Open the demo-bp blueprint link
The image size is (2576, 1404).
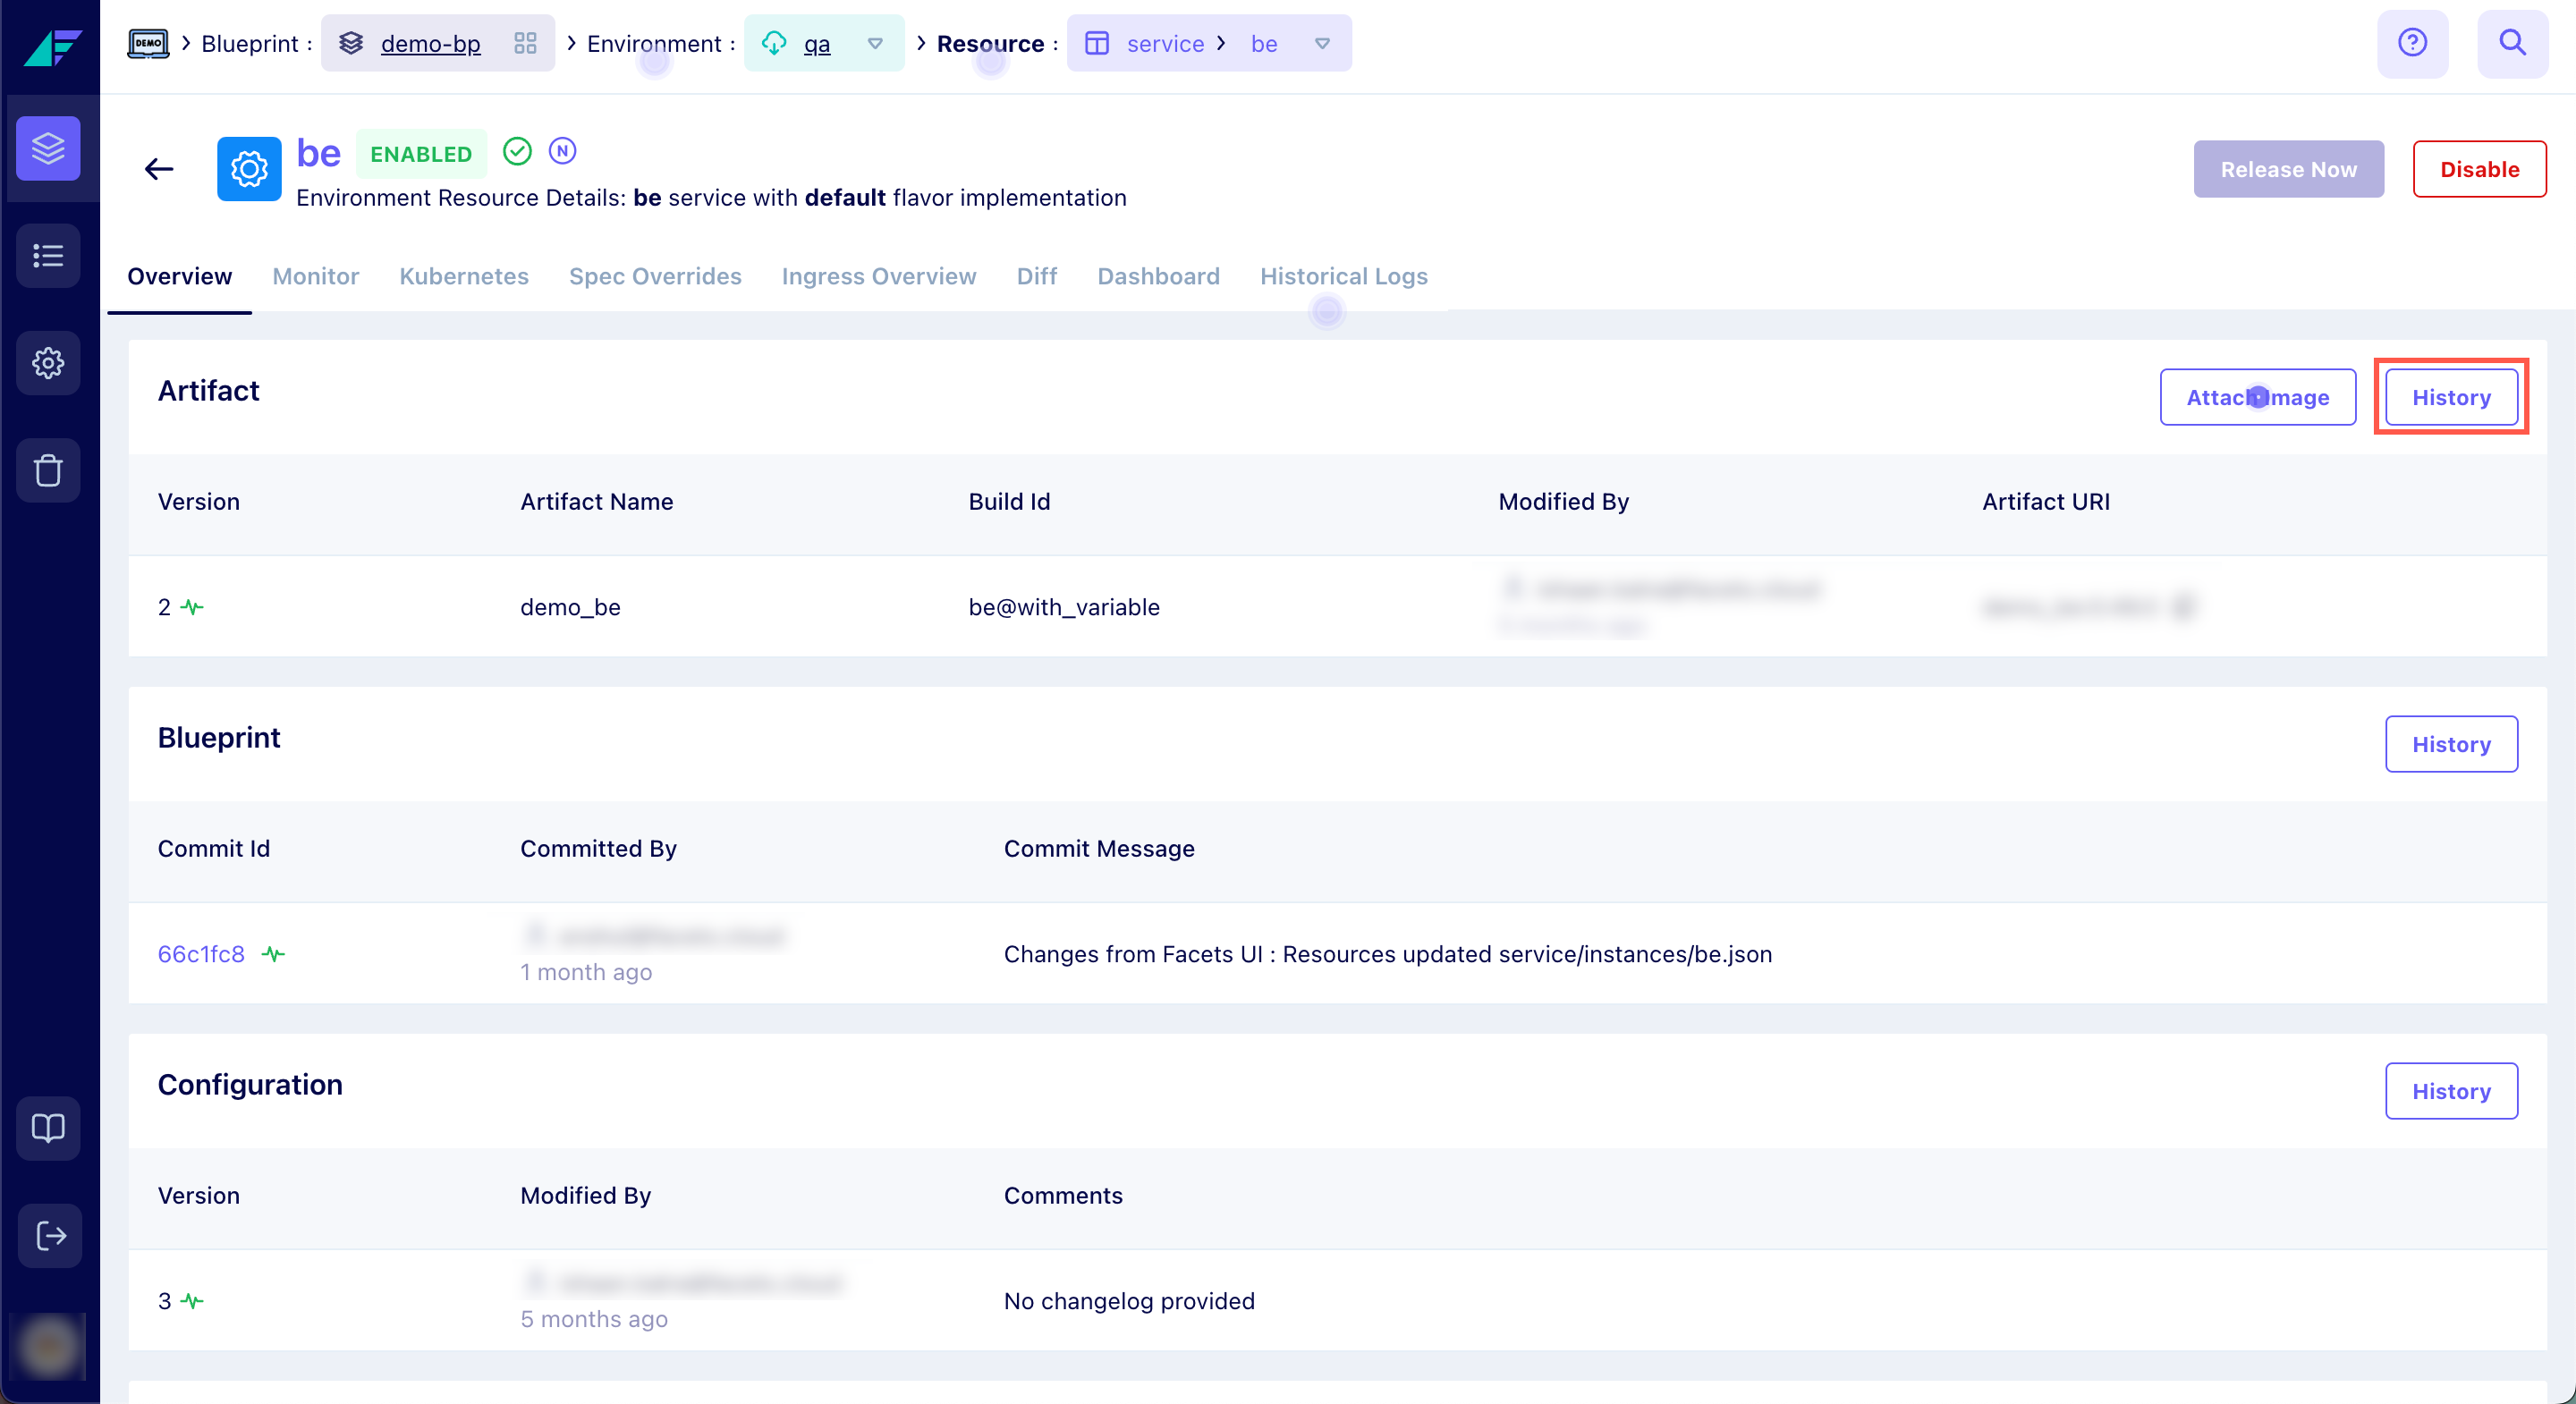(x=430, y=44)
